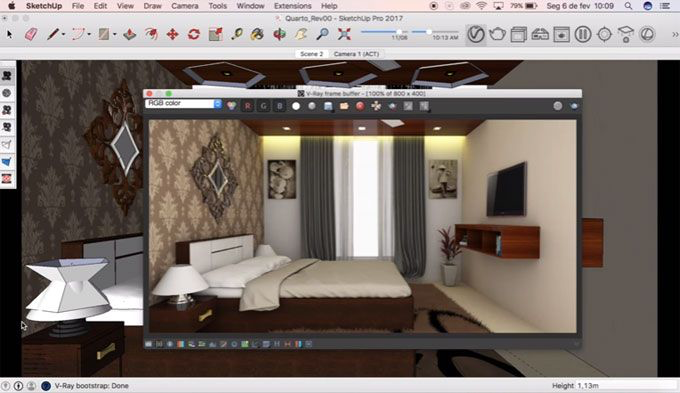Toggle red channel in frame buffer

tap(248, 106)
